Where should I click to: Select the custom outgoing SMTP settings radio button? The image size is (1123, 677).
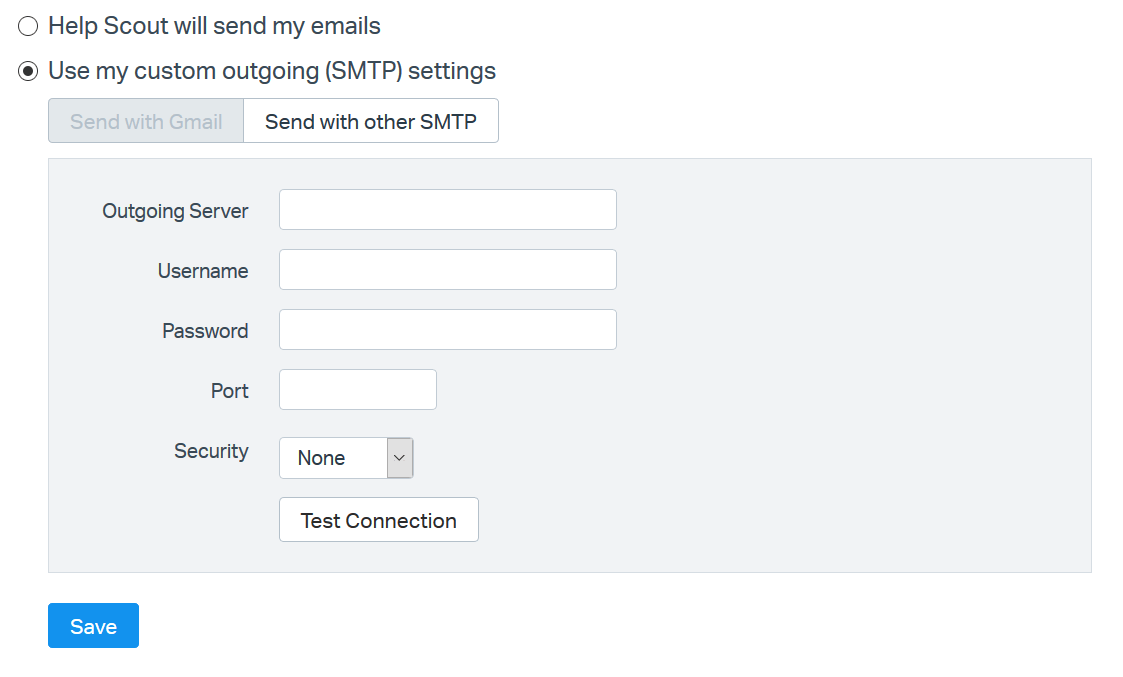(x=28, y=72)
